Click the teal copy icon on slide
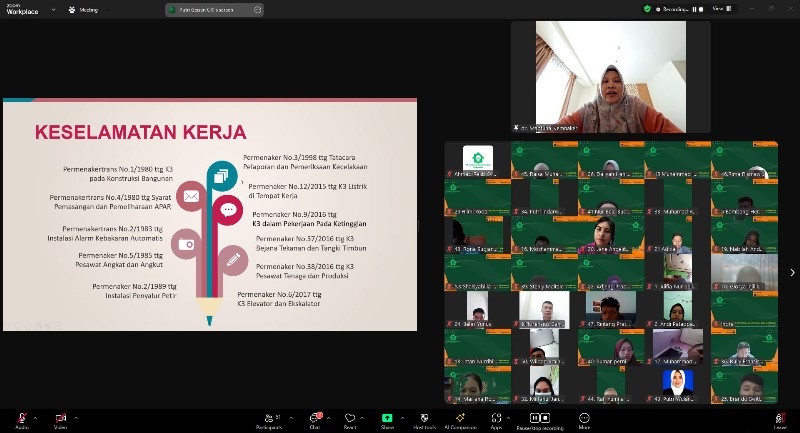 (222, 176)
